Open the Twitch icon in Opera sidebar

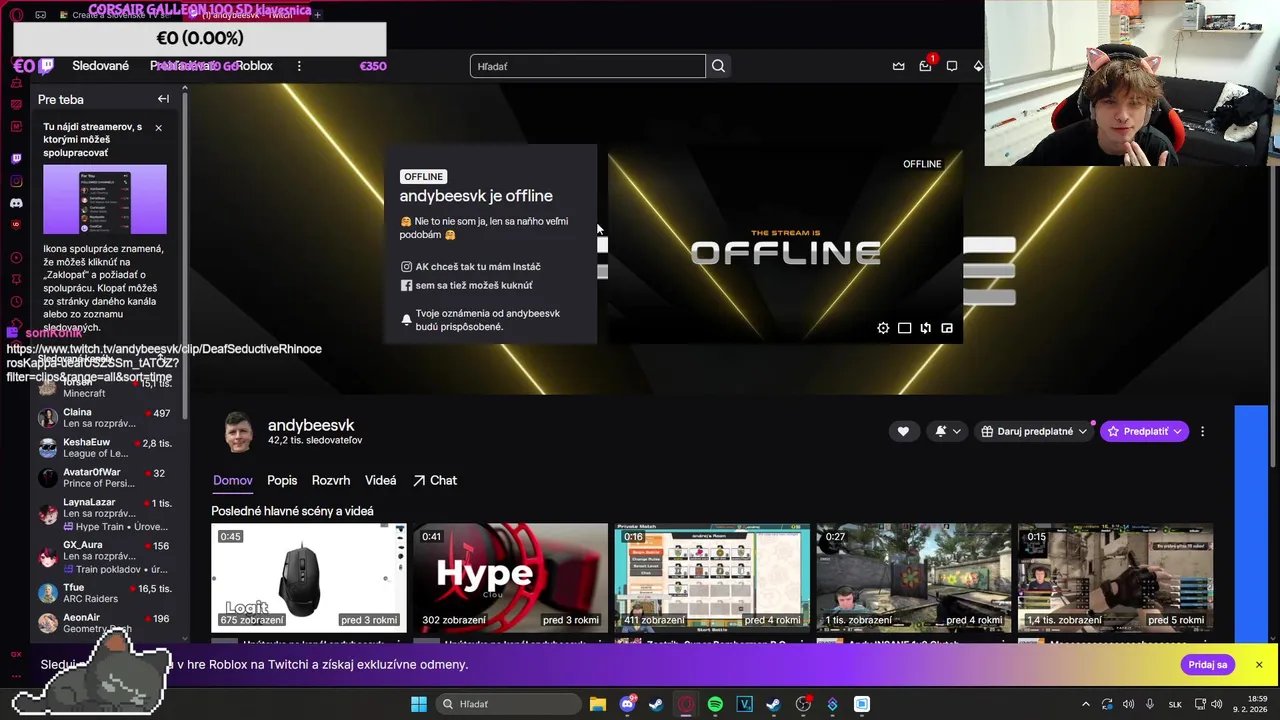pos(16,159)
